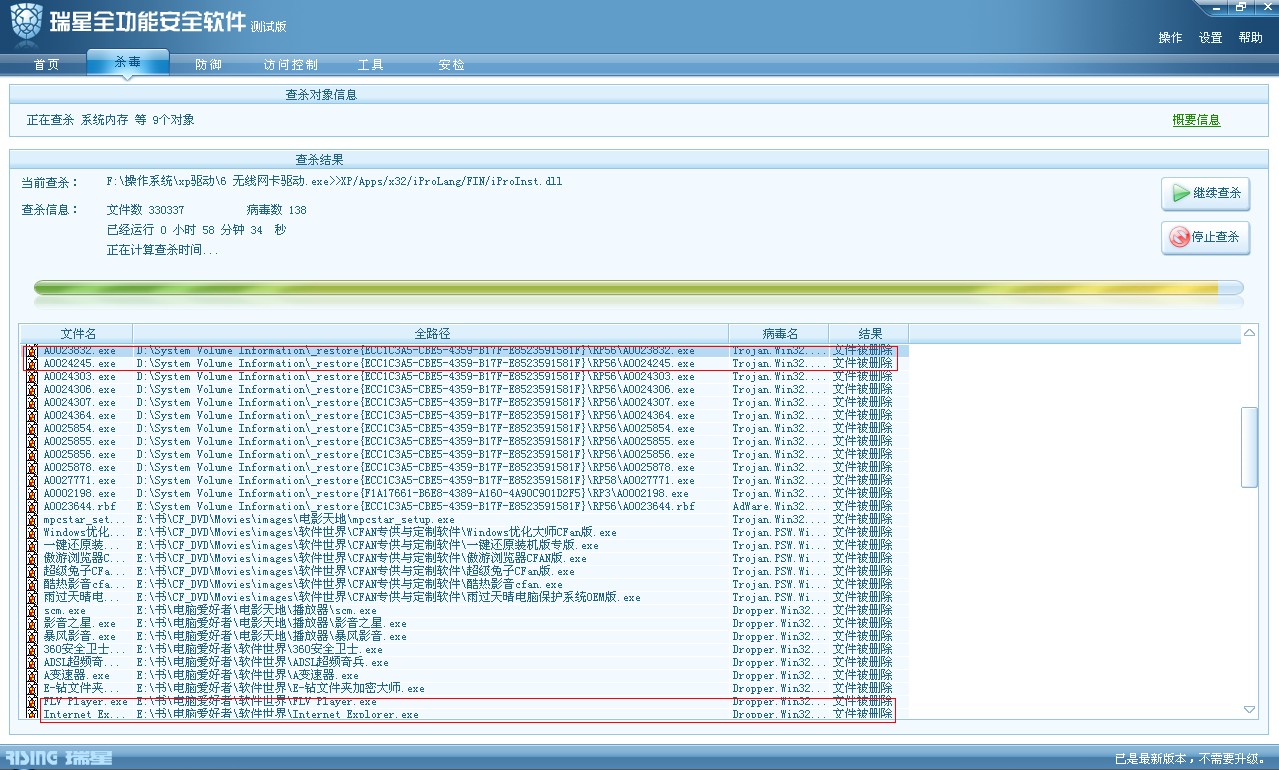Select the A0024364.exe row
1279x770 pixels.
point(466,416)
